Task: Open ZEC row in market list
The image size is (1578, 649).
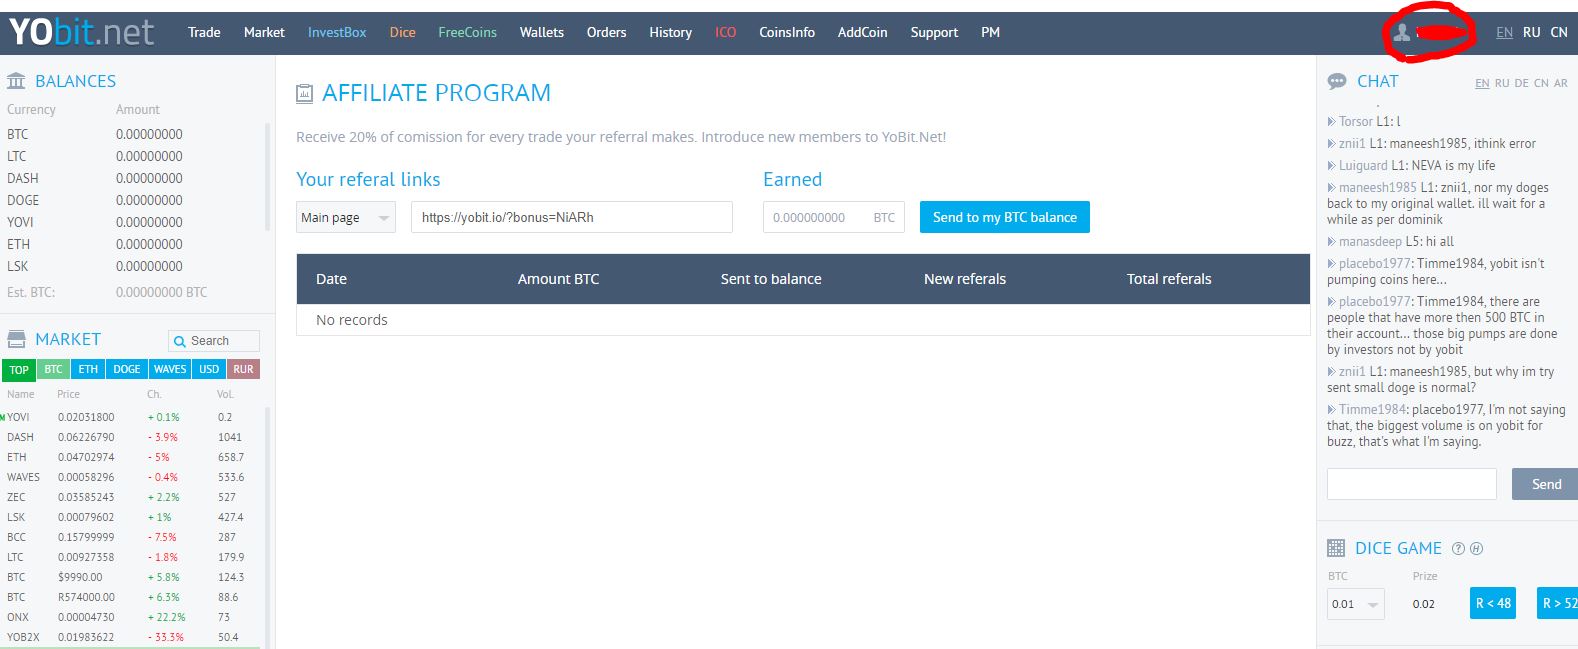Action: coord(132,497)
